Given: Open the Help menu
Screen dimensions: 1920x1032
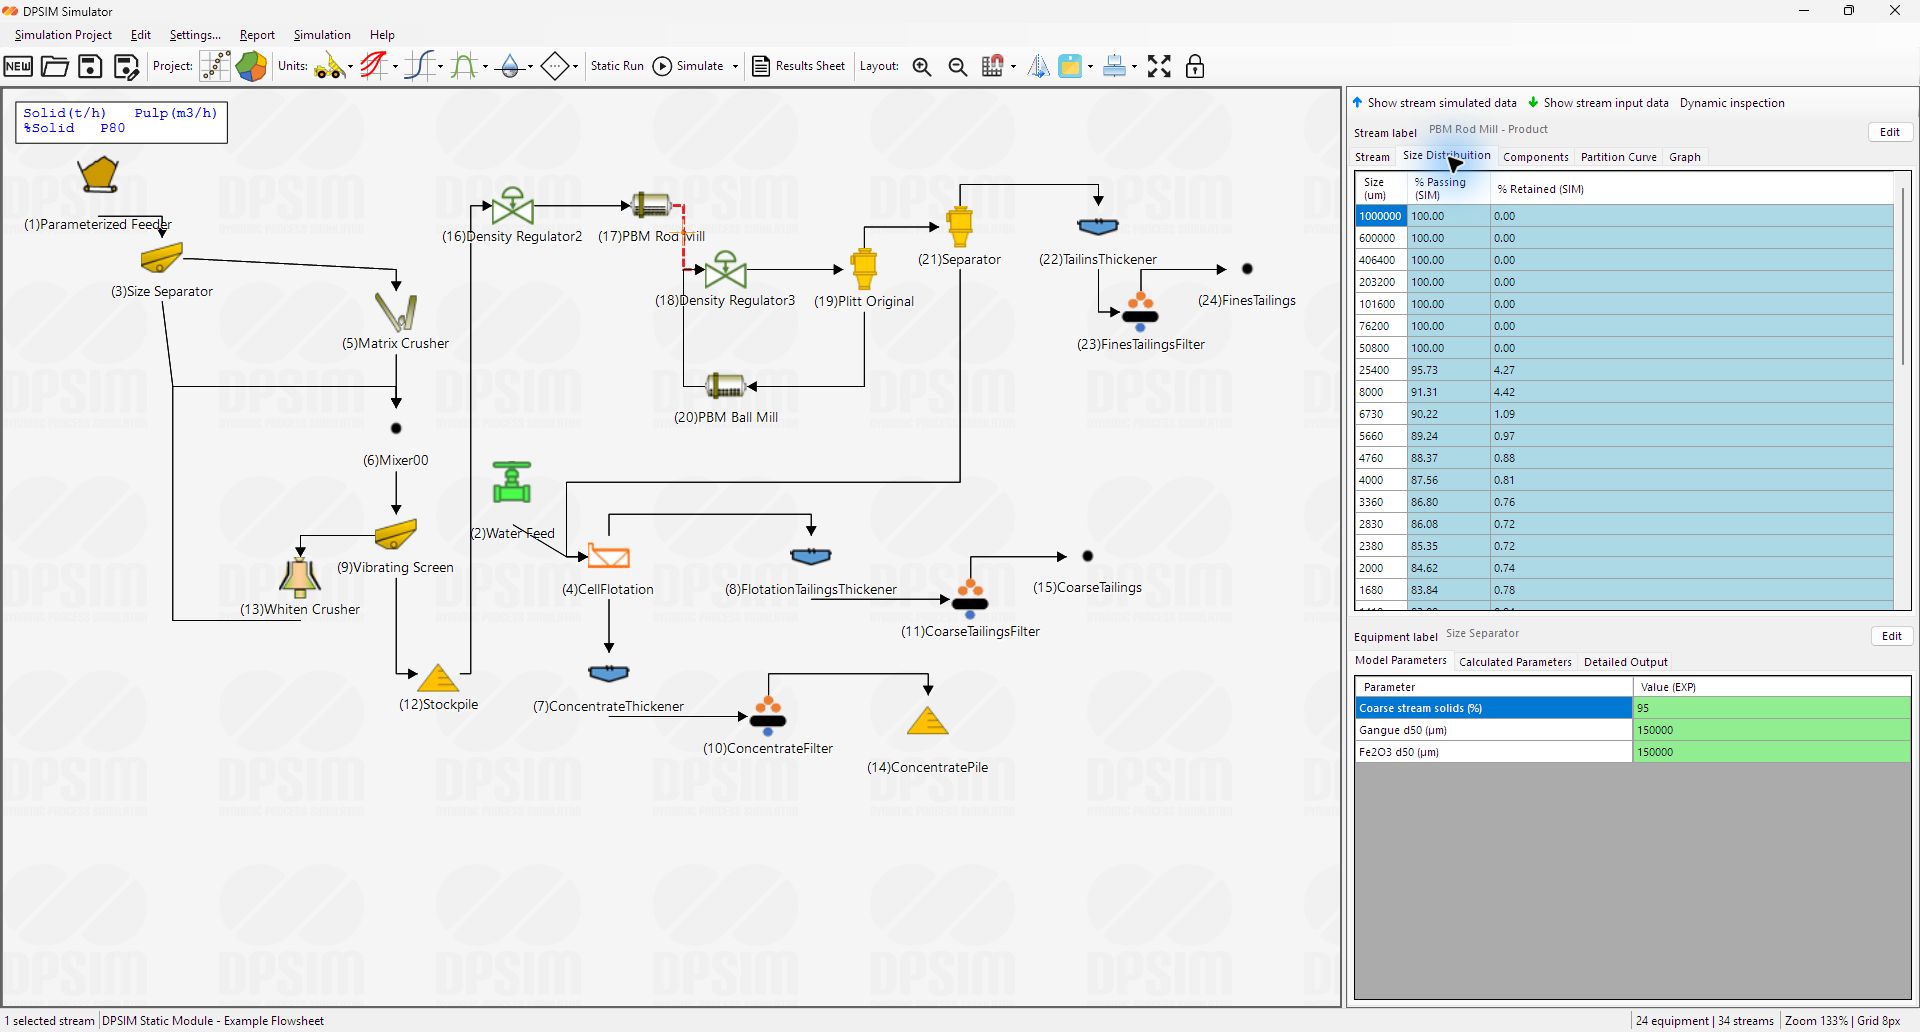Looking at the screenshot, I should coord(382,35).
